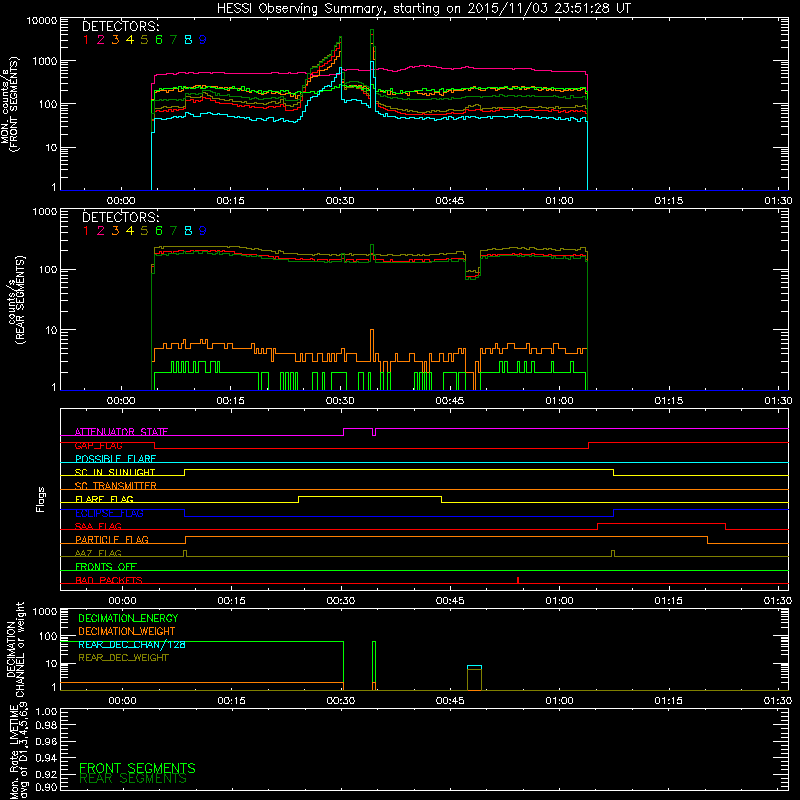The width and height of the screenshot is (800, 800).
Task: Click the FLARE_FLAG label
Action: pos(104,499)
